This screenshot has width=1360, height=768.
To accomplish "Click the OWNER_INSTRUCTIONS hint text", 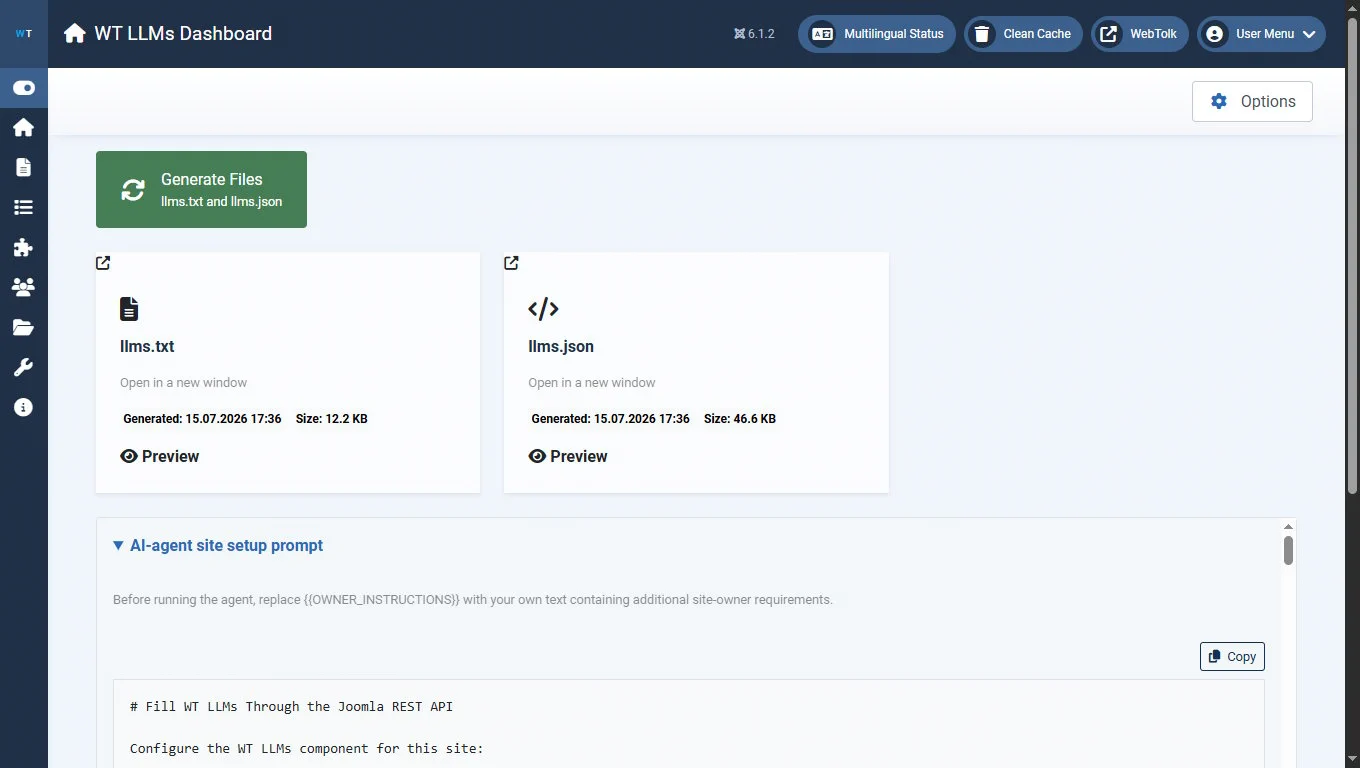I will tap(473, 600).
